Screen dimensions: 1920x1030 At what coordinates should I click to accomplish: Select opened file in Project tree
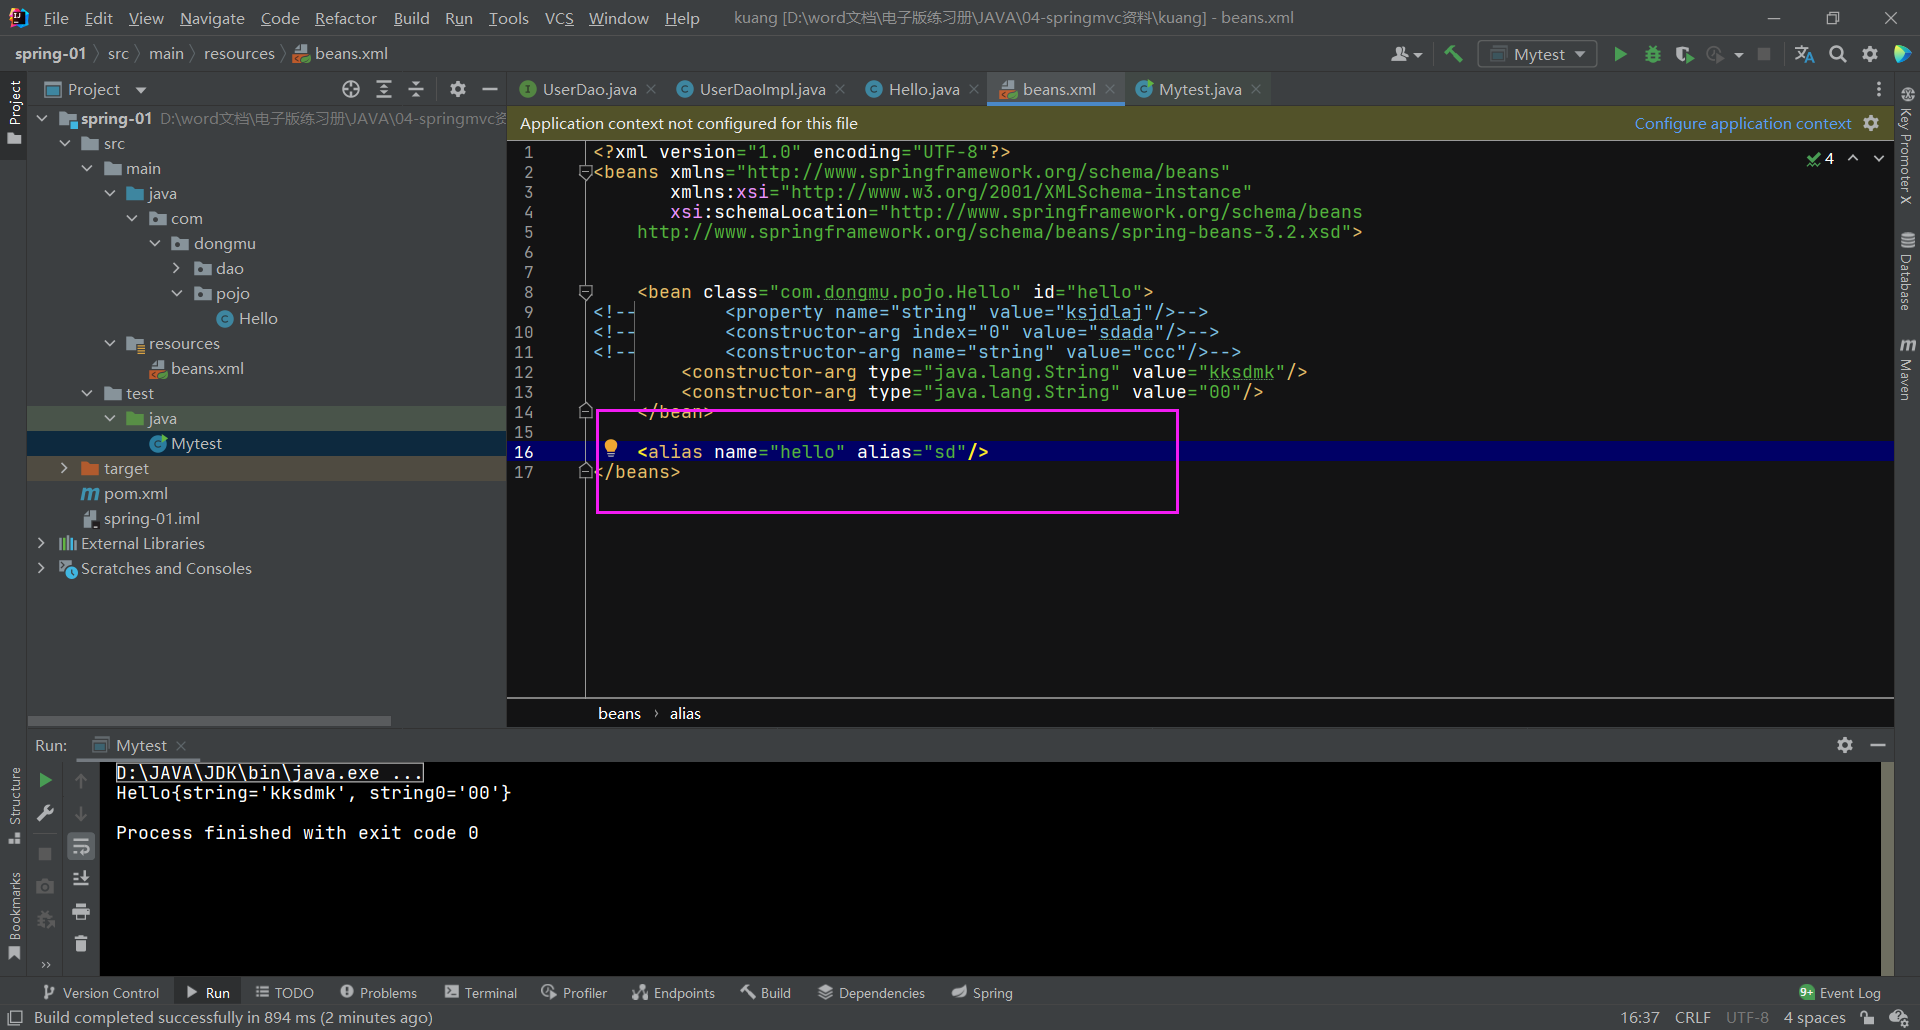pos(351,89)
